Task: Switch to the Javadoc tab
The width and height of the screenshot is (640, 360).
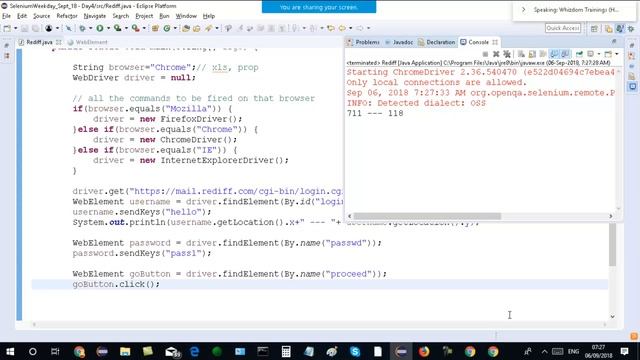Action: (399, 42)
